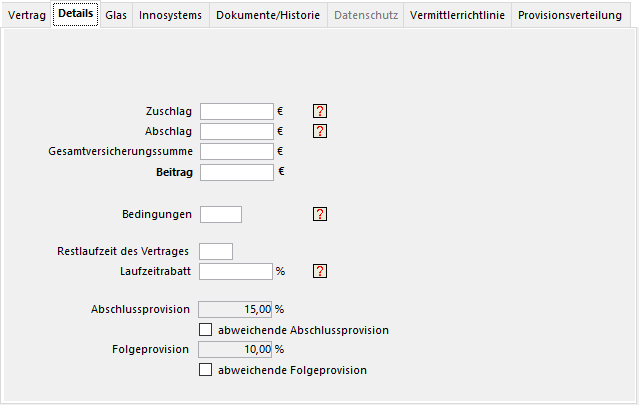Click the Restlaufzeit des Vertrages field

[216, 251]
